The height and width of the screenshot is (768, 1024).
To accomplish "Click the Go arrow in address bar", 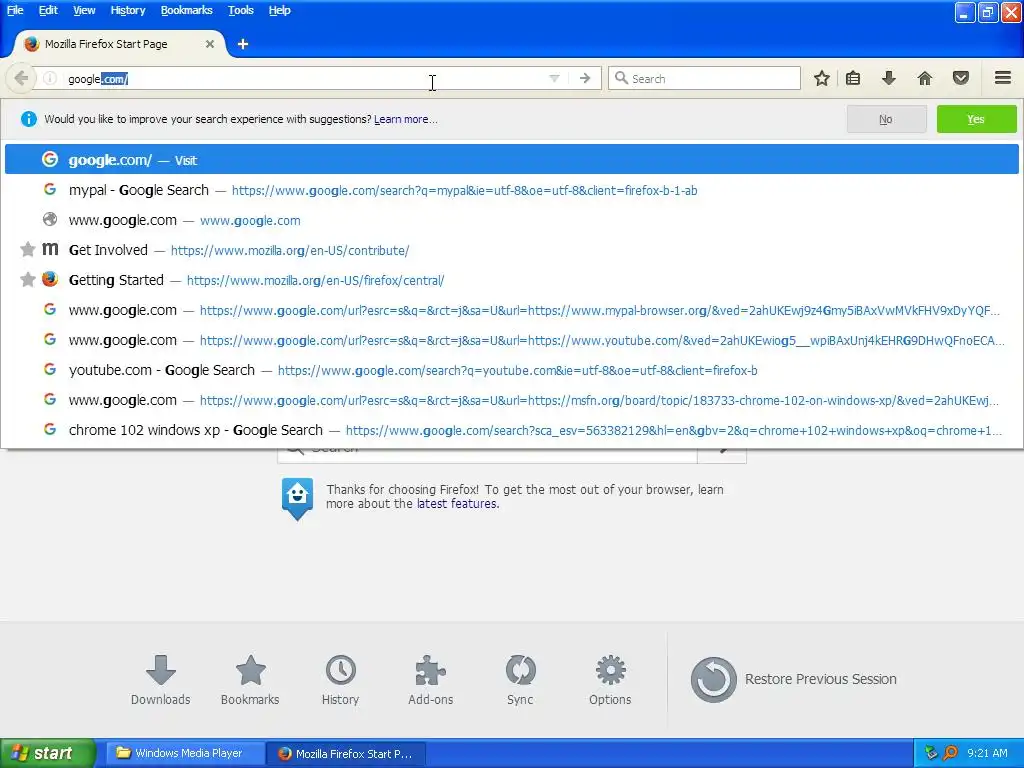I will click(x=585, y=78).
